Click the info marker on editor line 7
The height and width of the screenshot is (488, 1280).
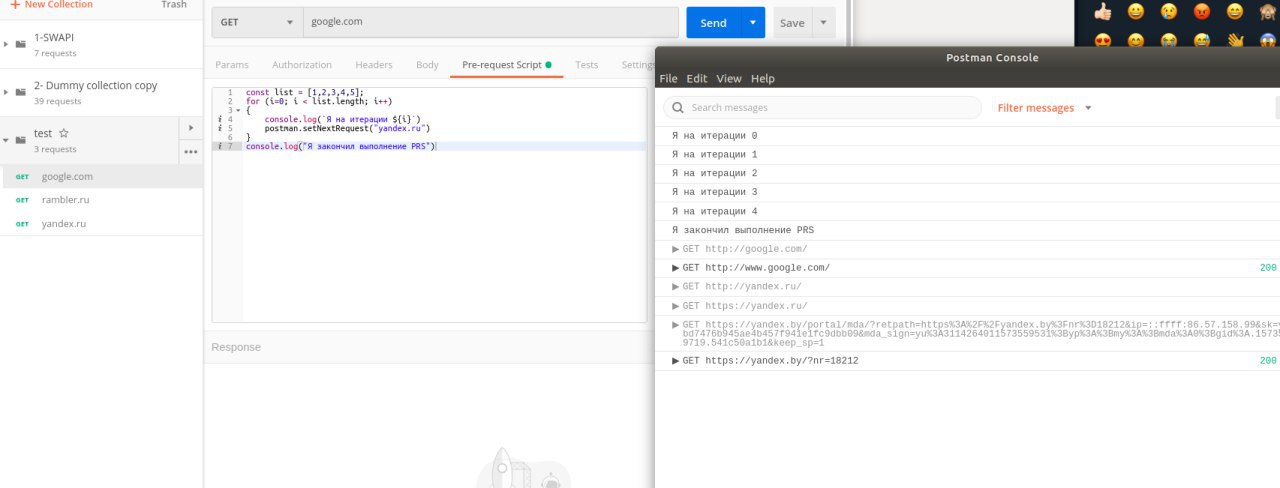coord(220,146)
